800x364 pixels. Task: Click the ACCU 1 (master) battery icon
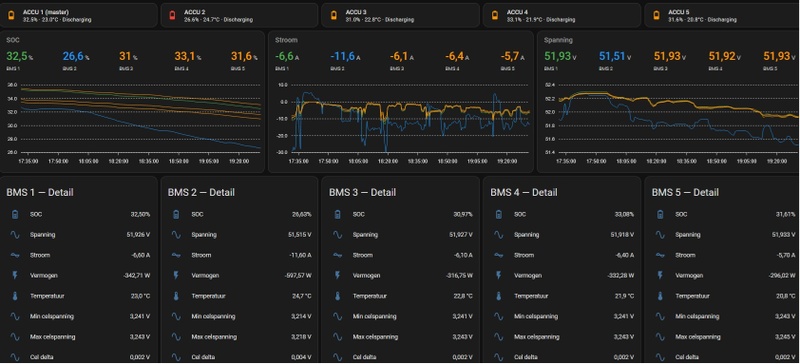[11, 15]
